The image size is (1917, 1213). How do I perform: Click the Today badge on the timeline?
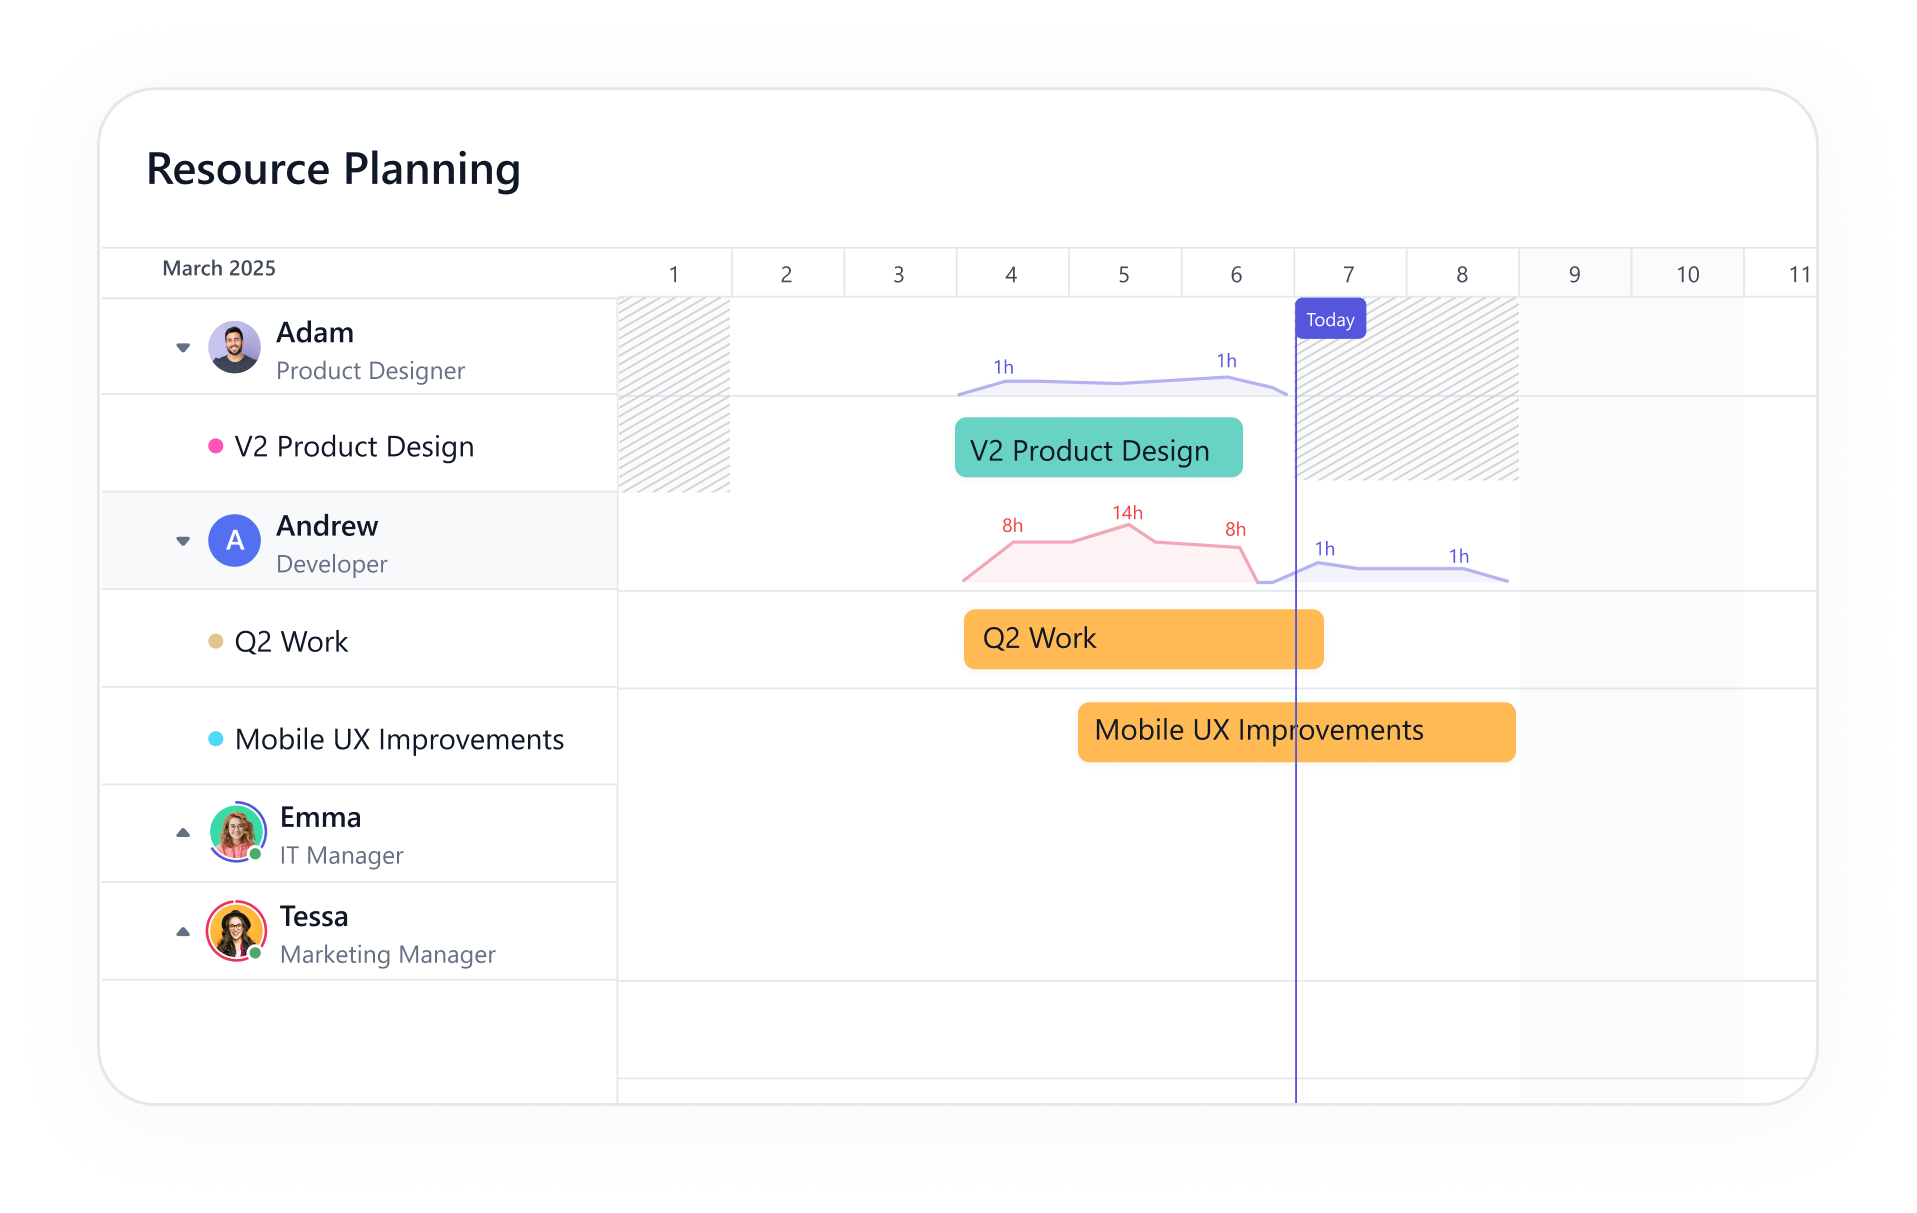pos(1330,319)
